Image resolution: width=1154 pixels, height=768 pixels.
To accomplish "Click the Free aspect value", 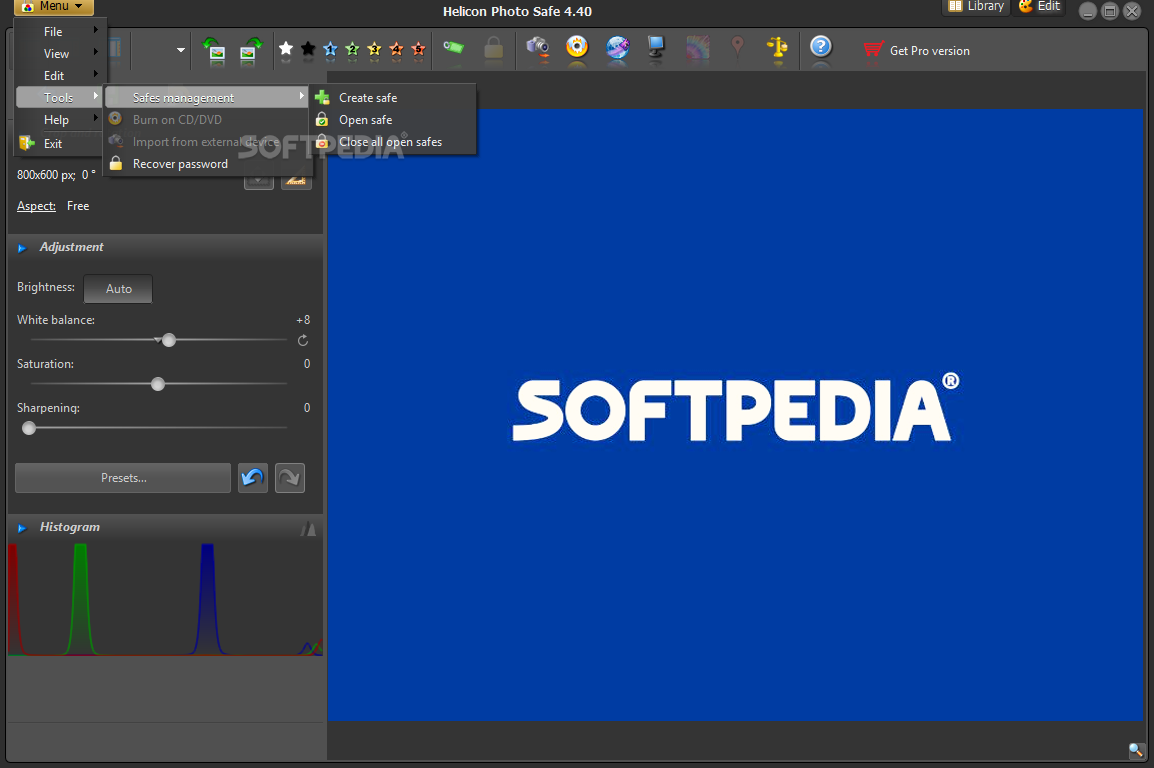I will [78, 206].
